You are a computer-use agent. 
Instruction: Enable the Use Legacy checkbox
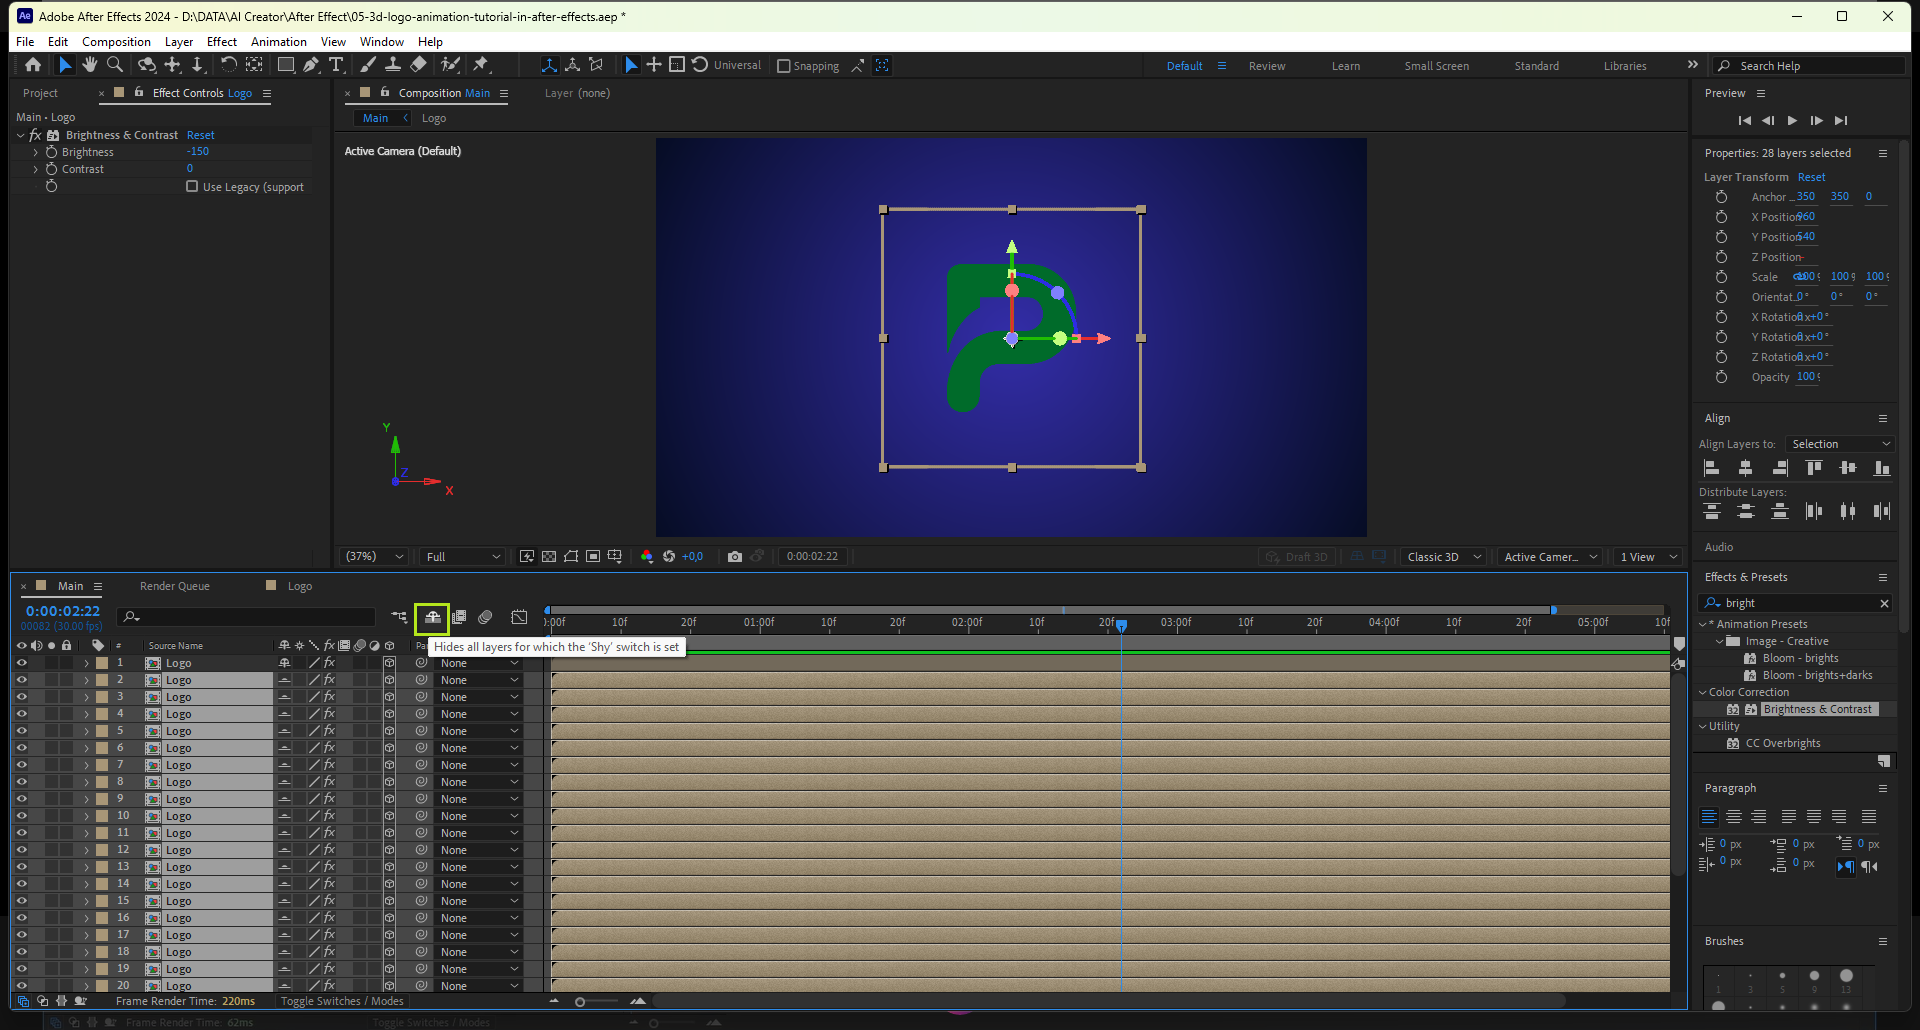click(x=192, y=187)
